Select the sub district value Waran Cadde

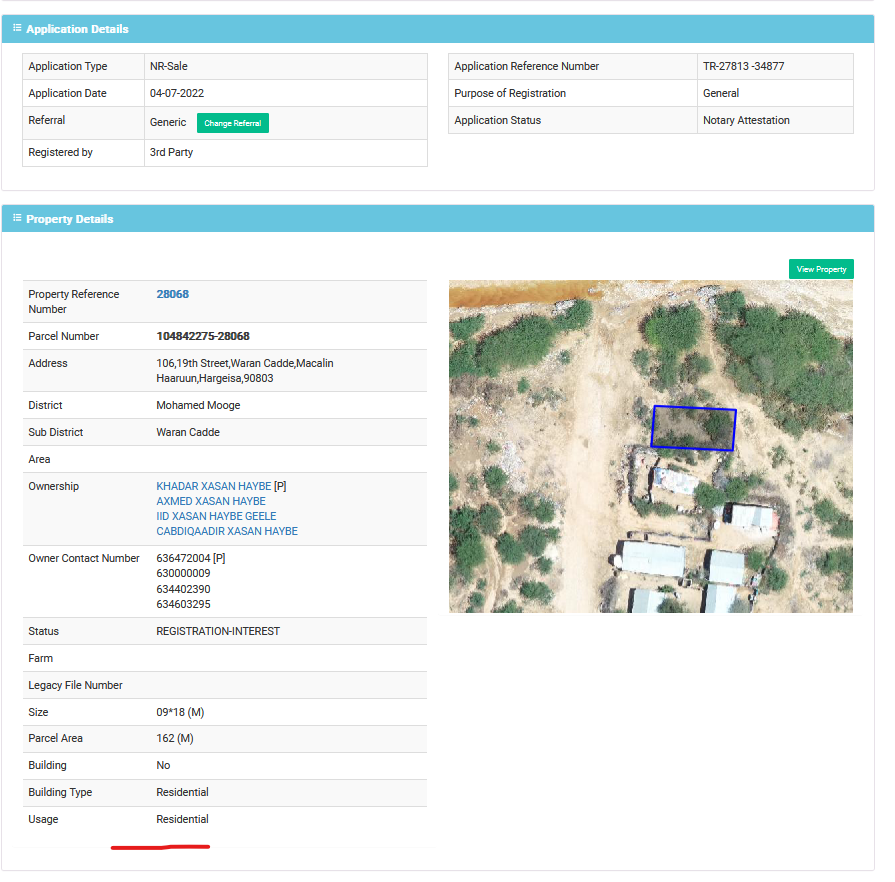tap(188, 432)
